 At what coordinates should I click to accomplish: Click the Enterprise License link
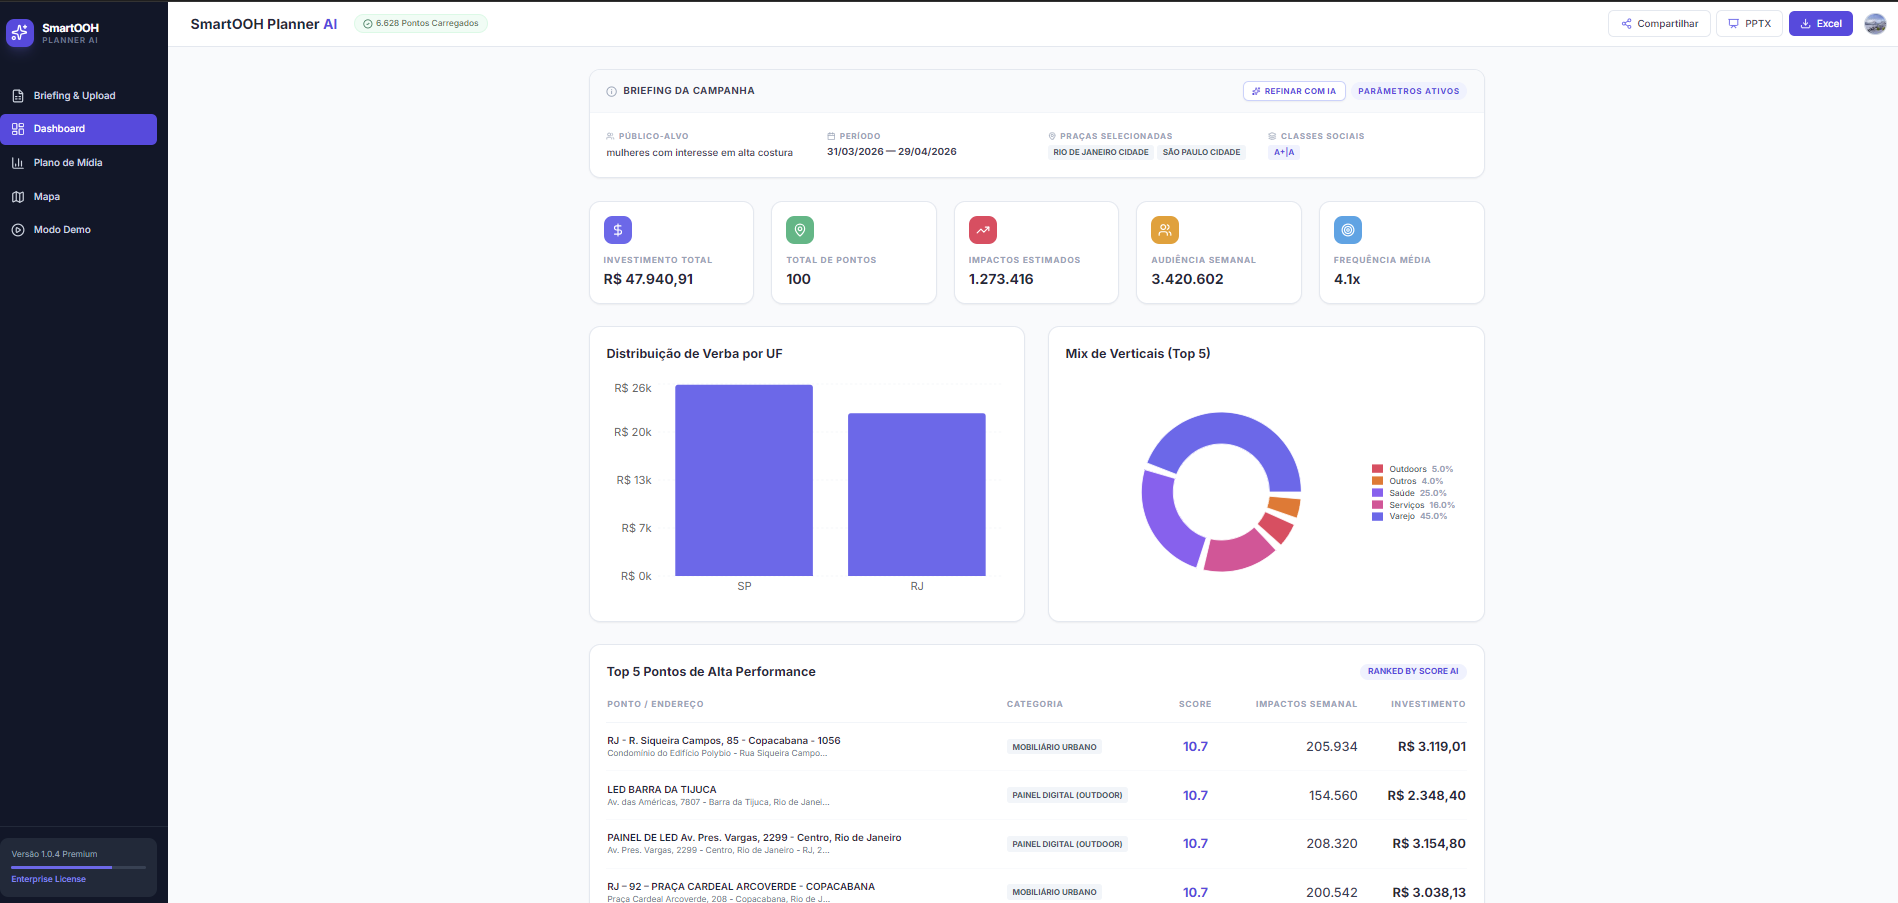pos(49,879)
